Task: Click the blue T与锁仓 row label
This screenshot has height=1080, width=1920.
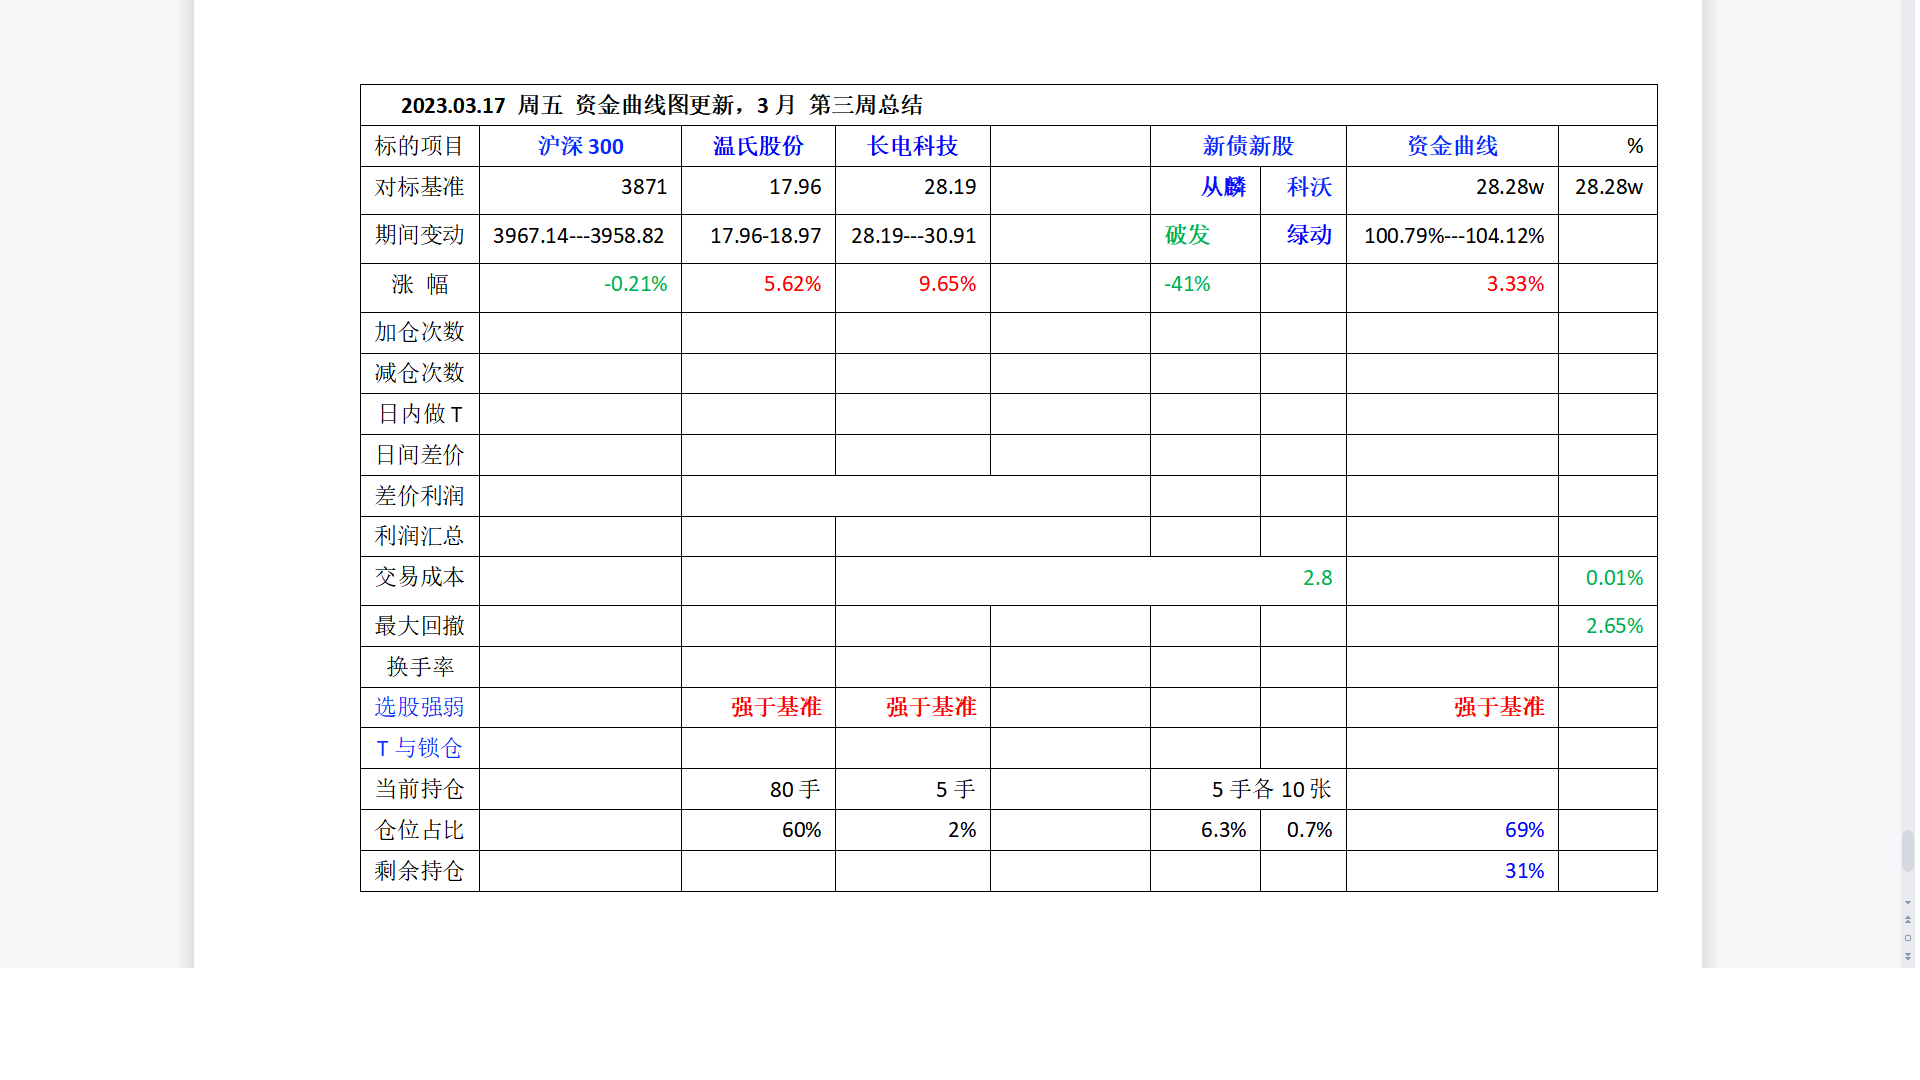Action: [x=419, y=748]
